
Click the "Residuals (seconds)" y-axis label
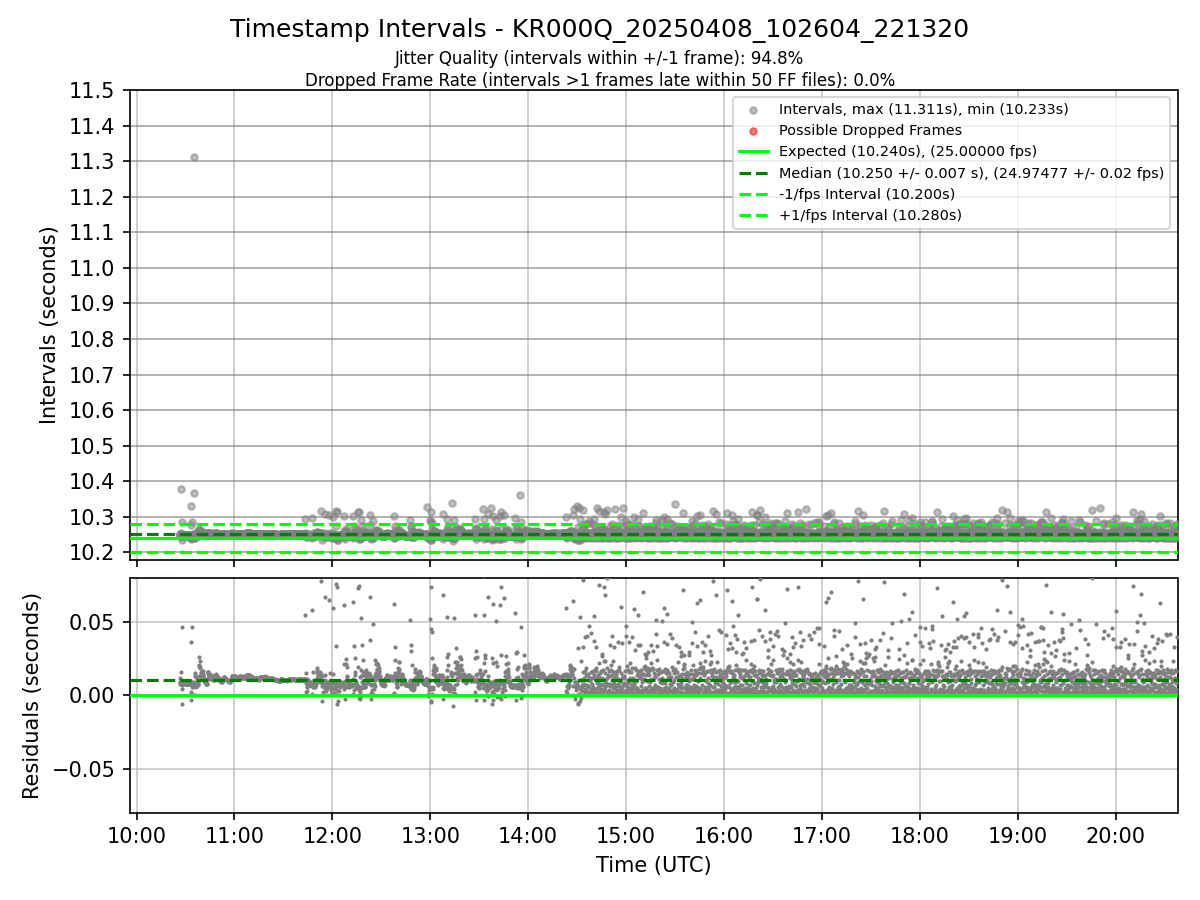(32, 696)
